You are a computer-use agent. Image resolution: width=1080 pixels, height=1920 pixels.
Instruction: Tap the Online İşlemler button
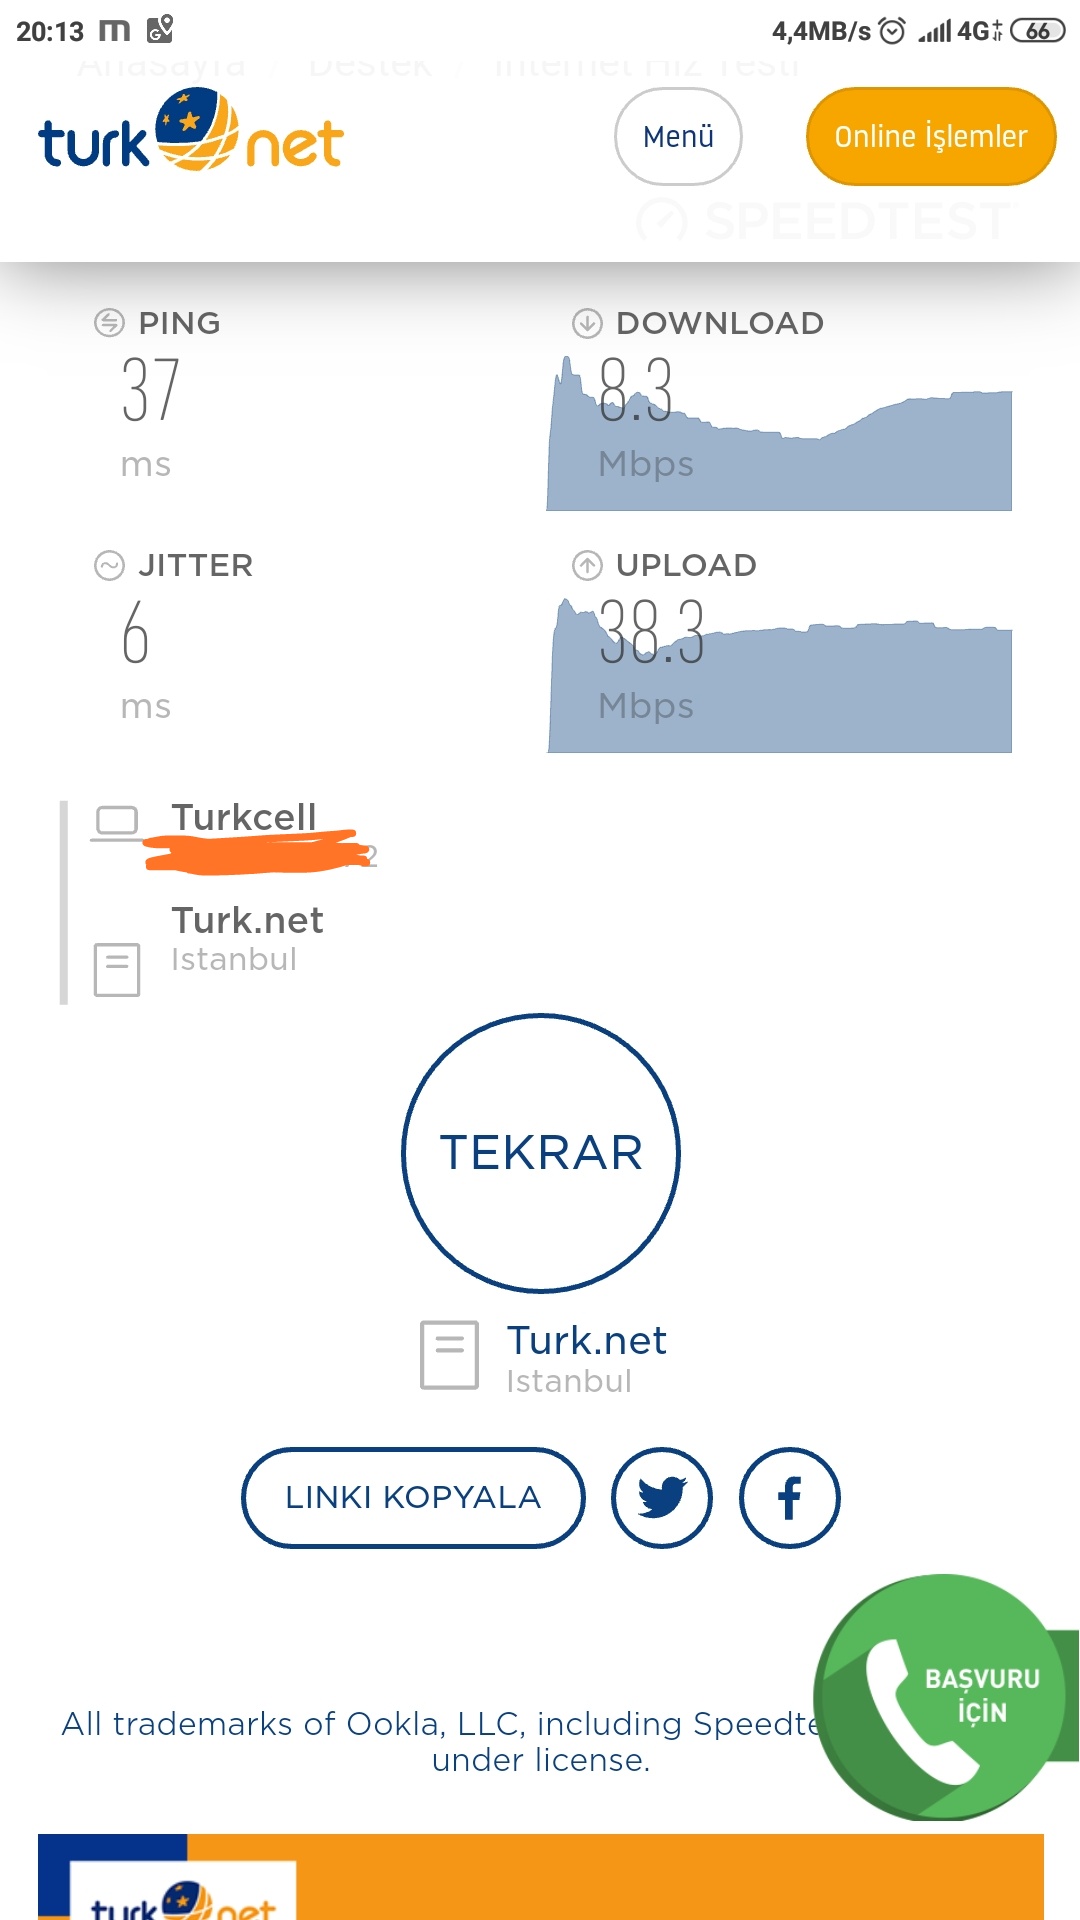point(931,136)
